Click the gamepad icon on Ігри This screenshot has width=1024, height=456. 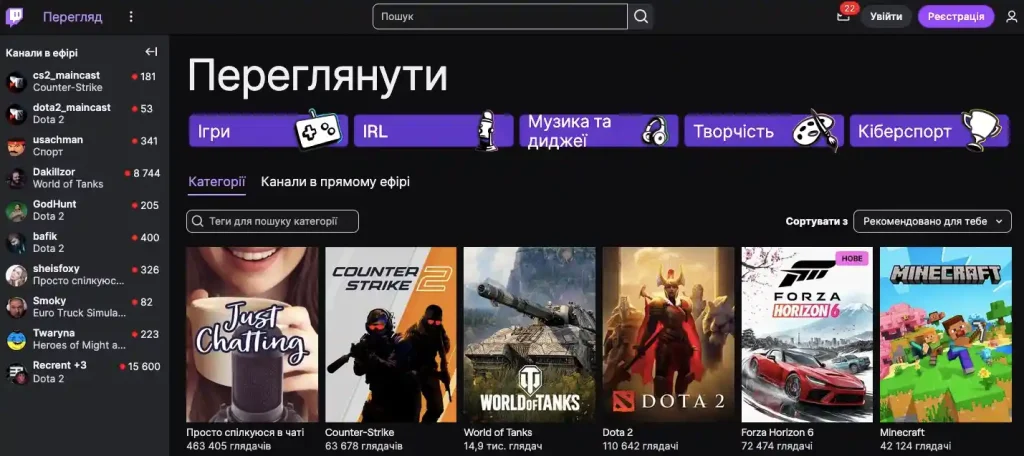[317, 129]
